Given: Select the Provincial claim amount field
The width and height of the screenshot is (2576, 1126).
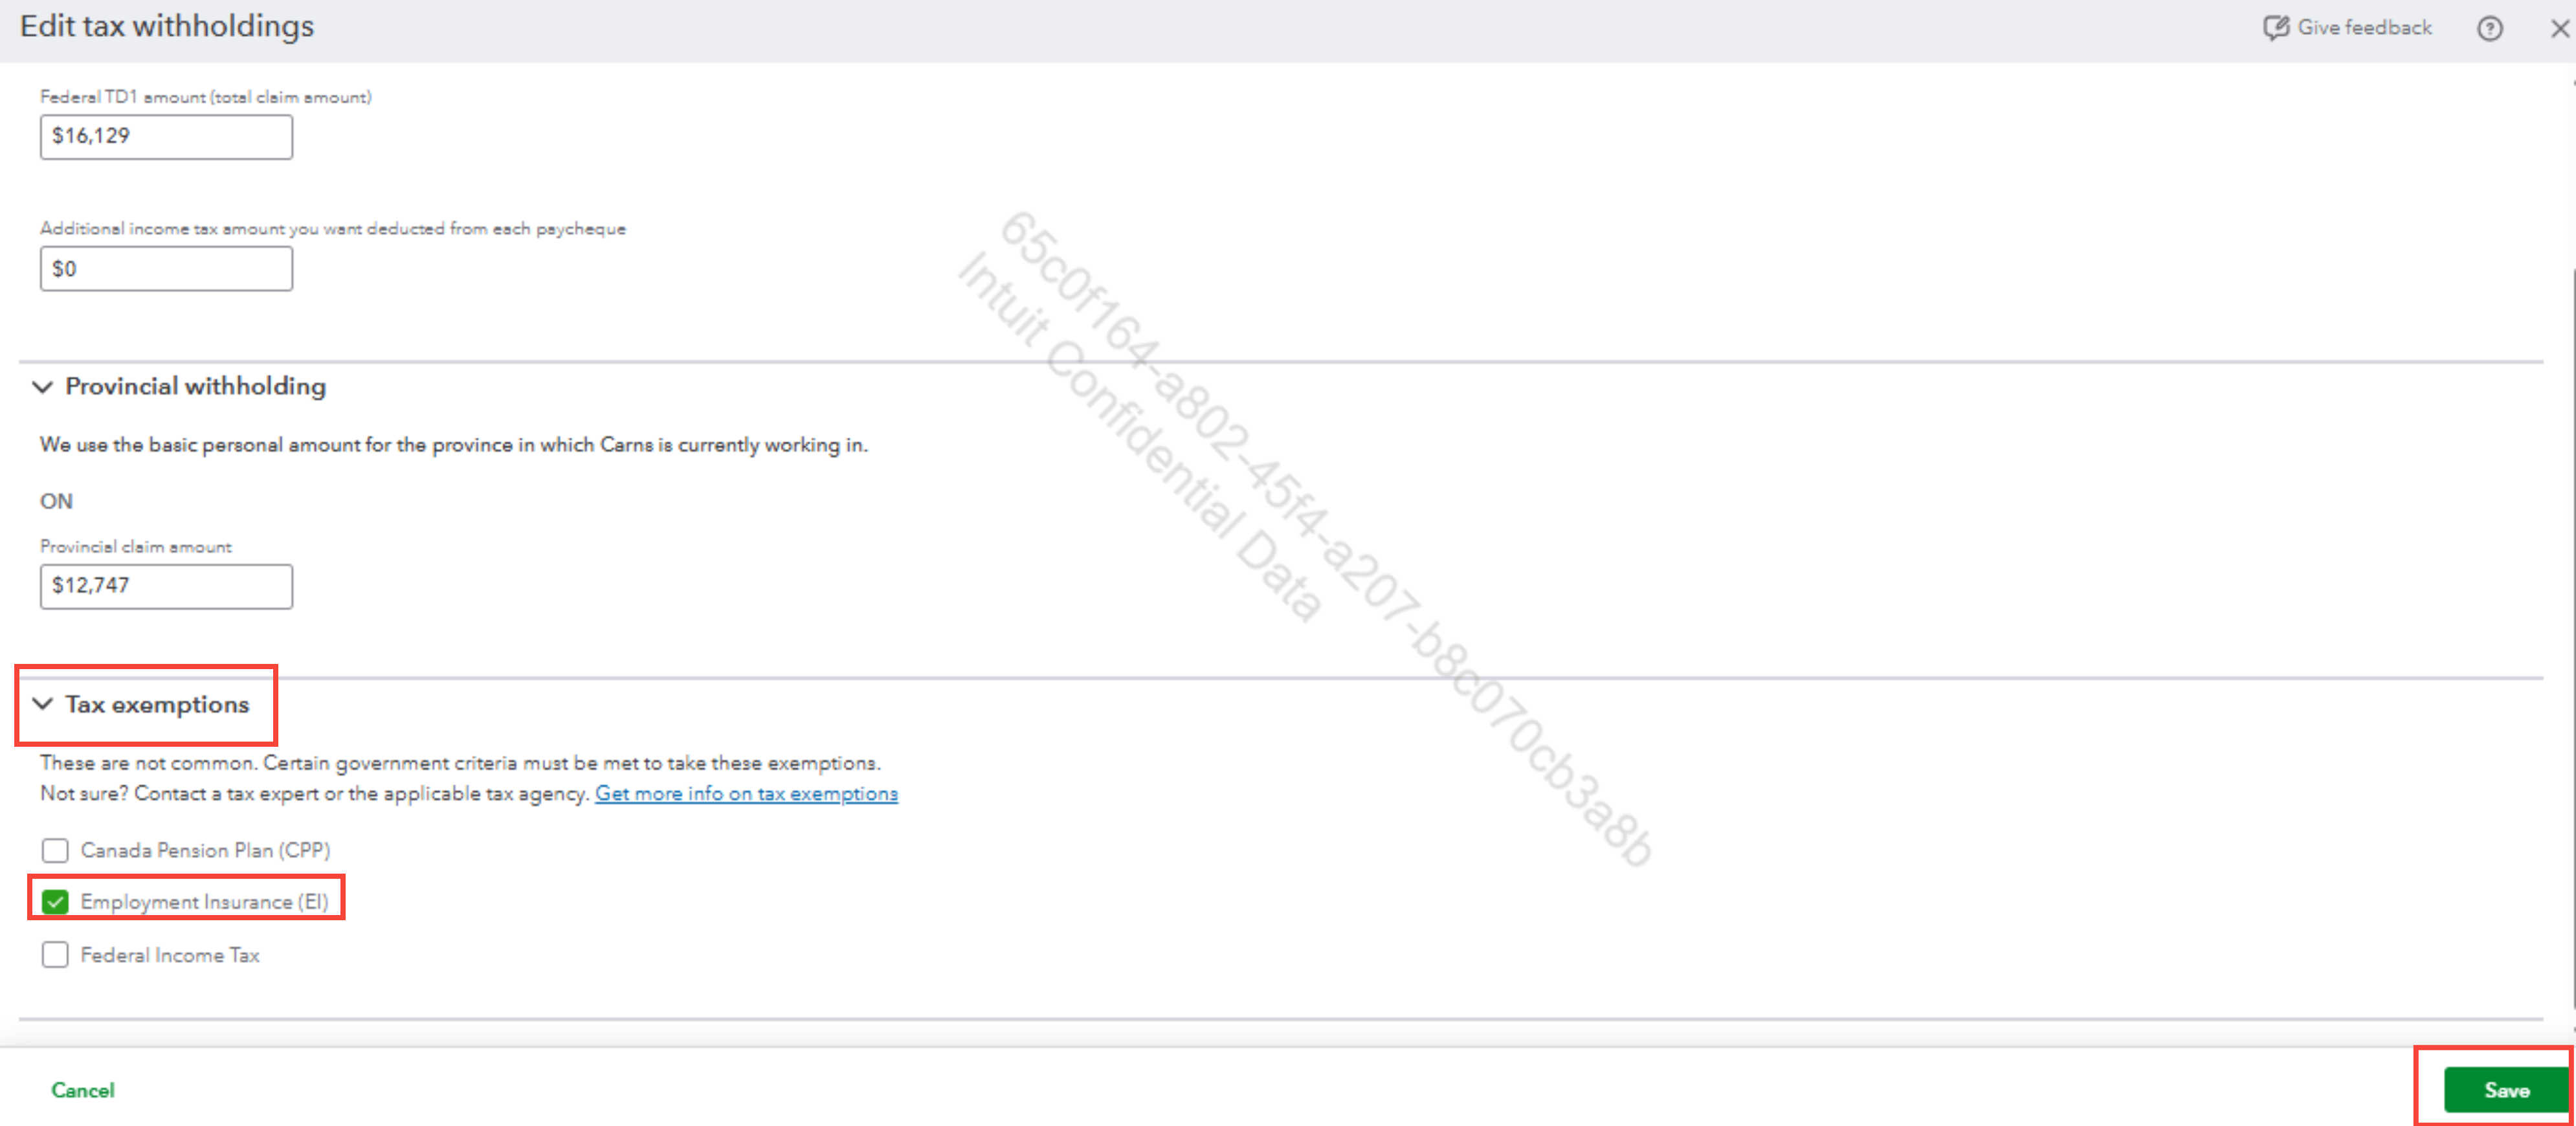Looking at the screenshot, I should coord(166,586).
